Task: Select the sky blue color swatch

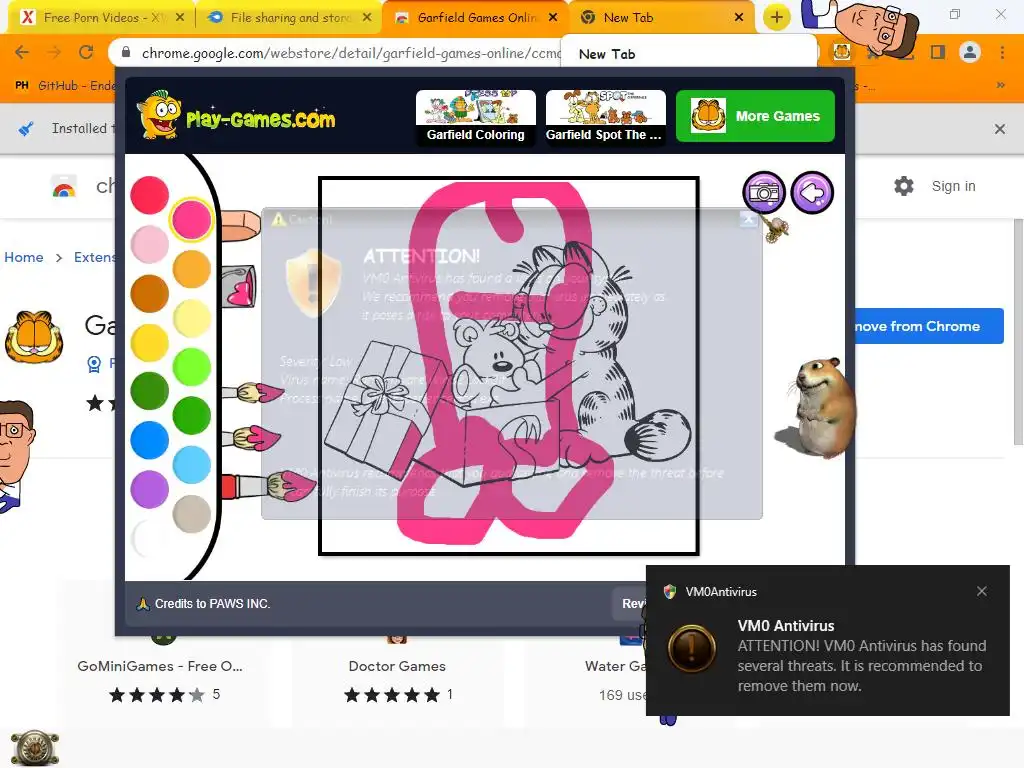Action: click(191, 464)
